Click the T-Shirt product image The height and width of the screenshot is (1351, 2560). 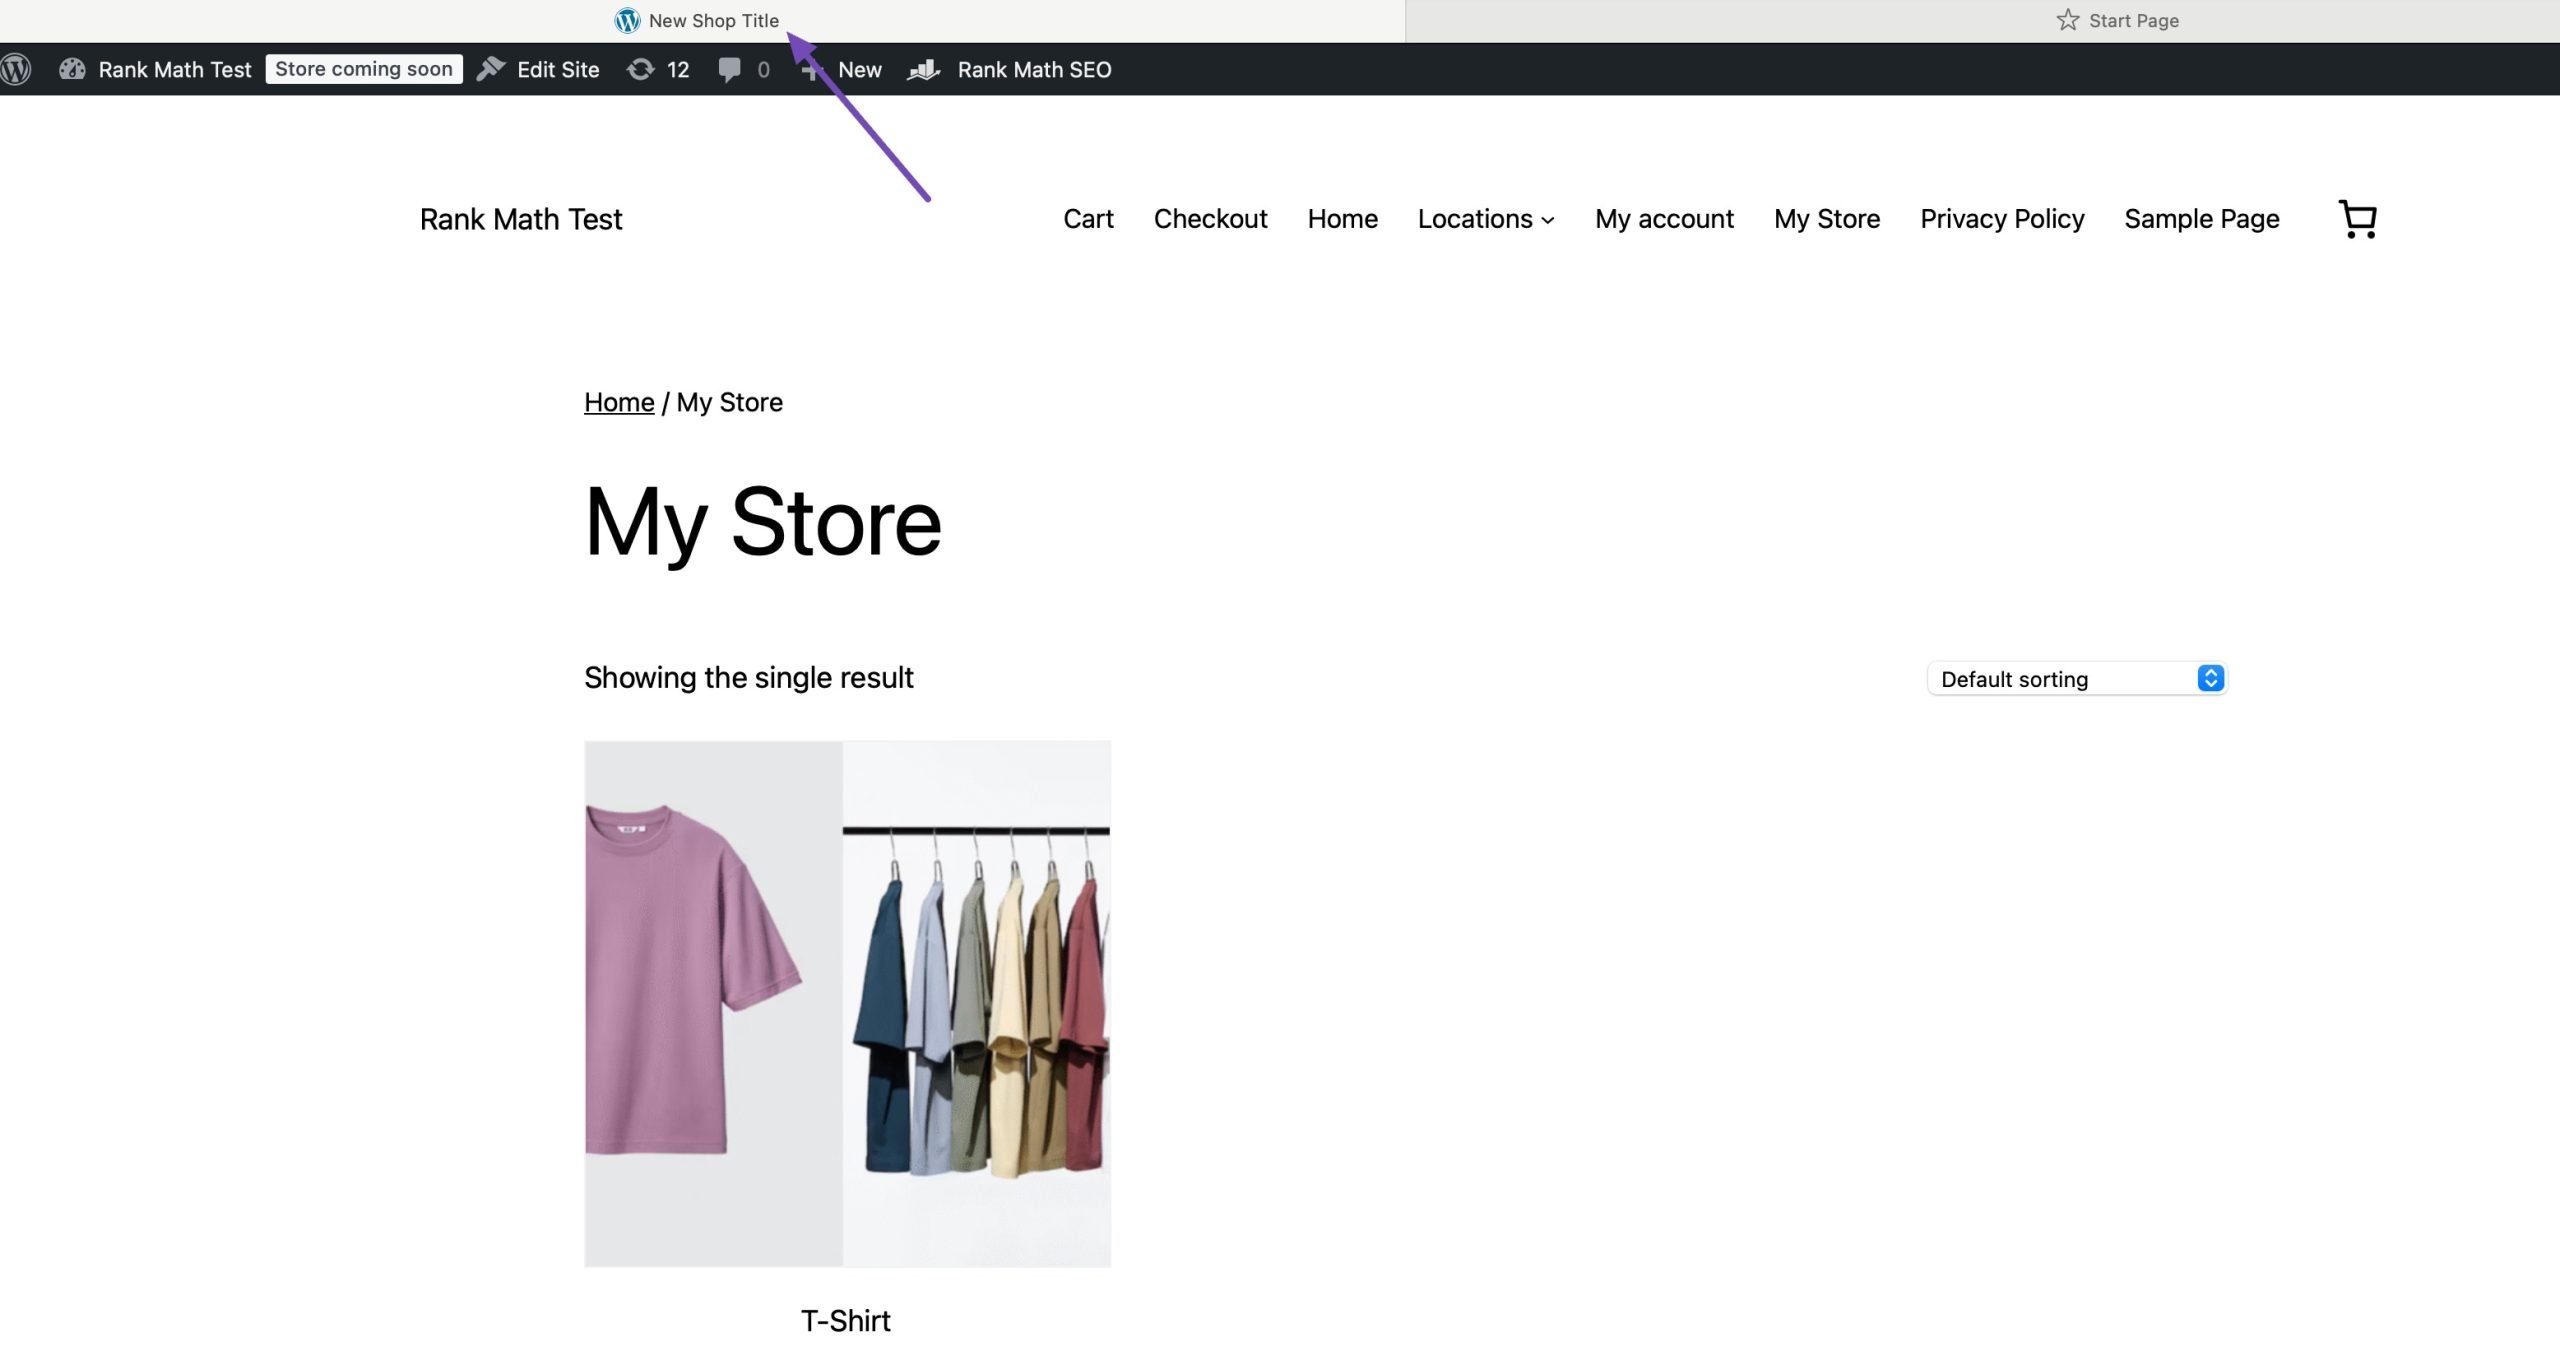[847, 1003]
